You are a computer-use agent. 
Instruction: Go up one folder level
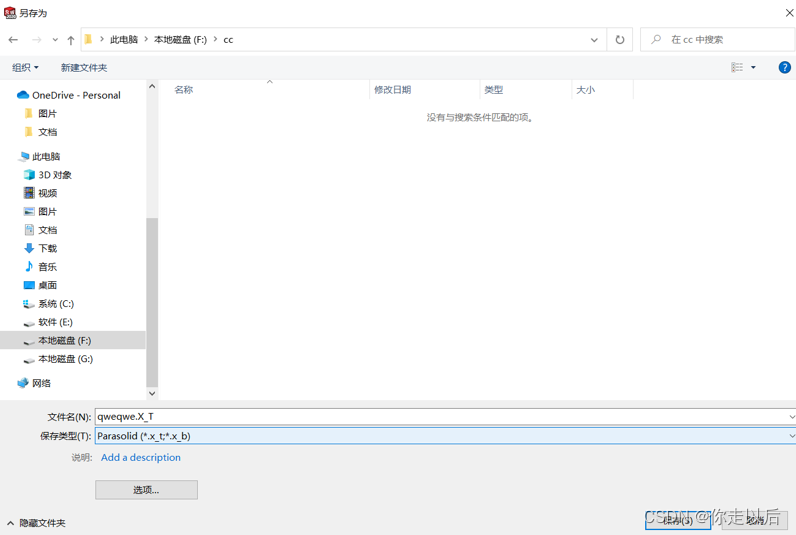71,40
